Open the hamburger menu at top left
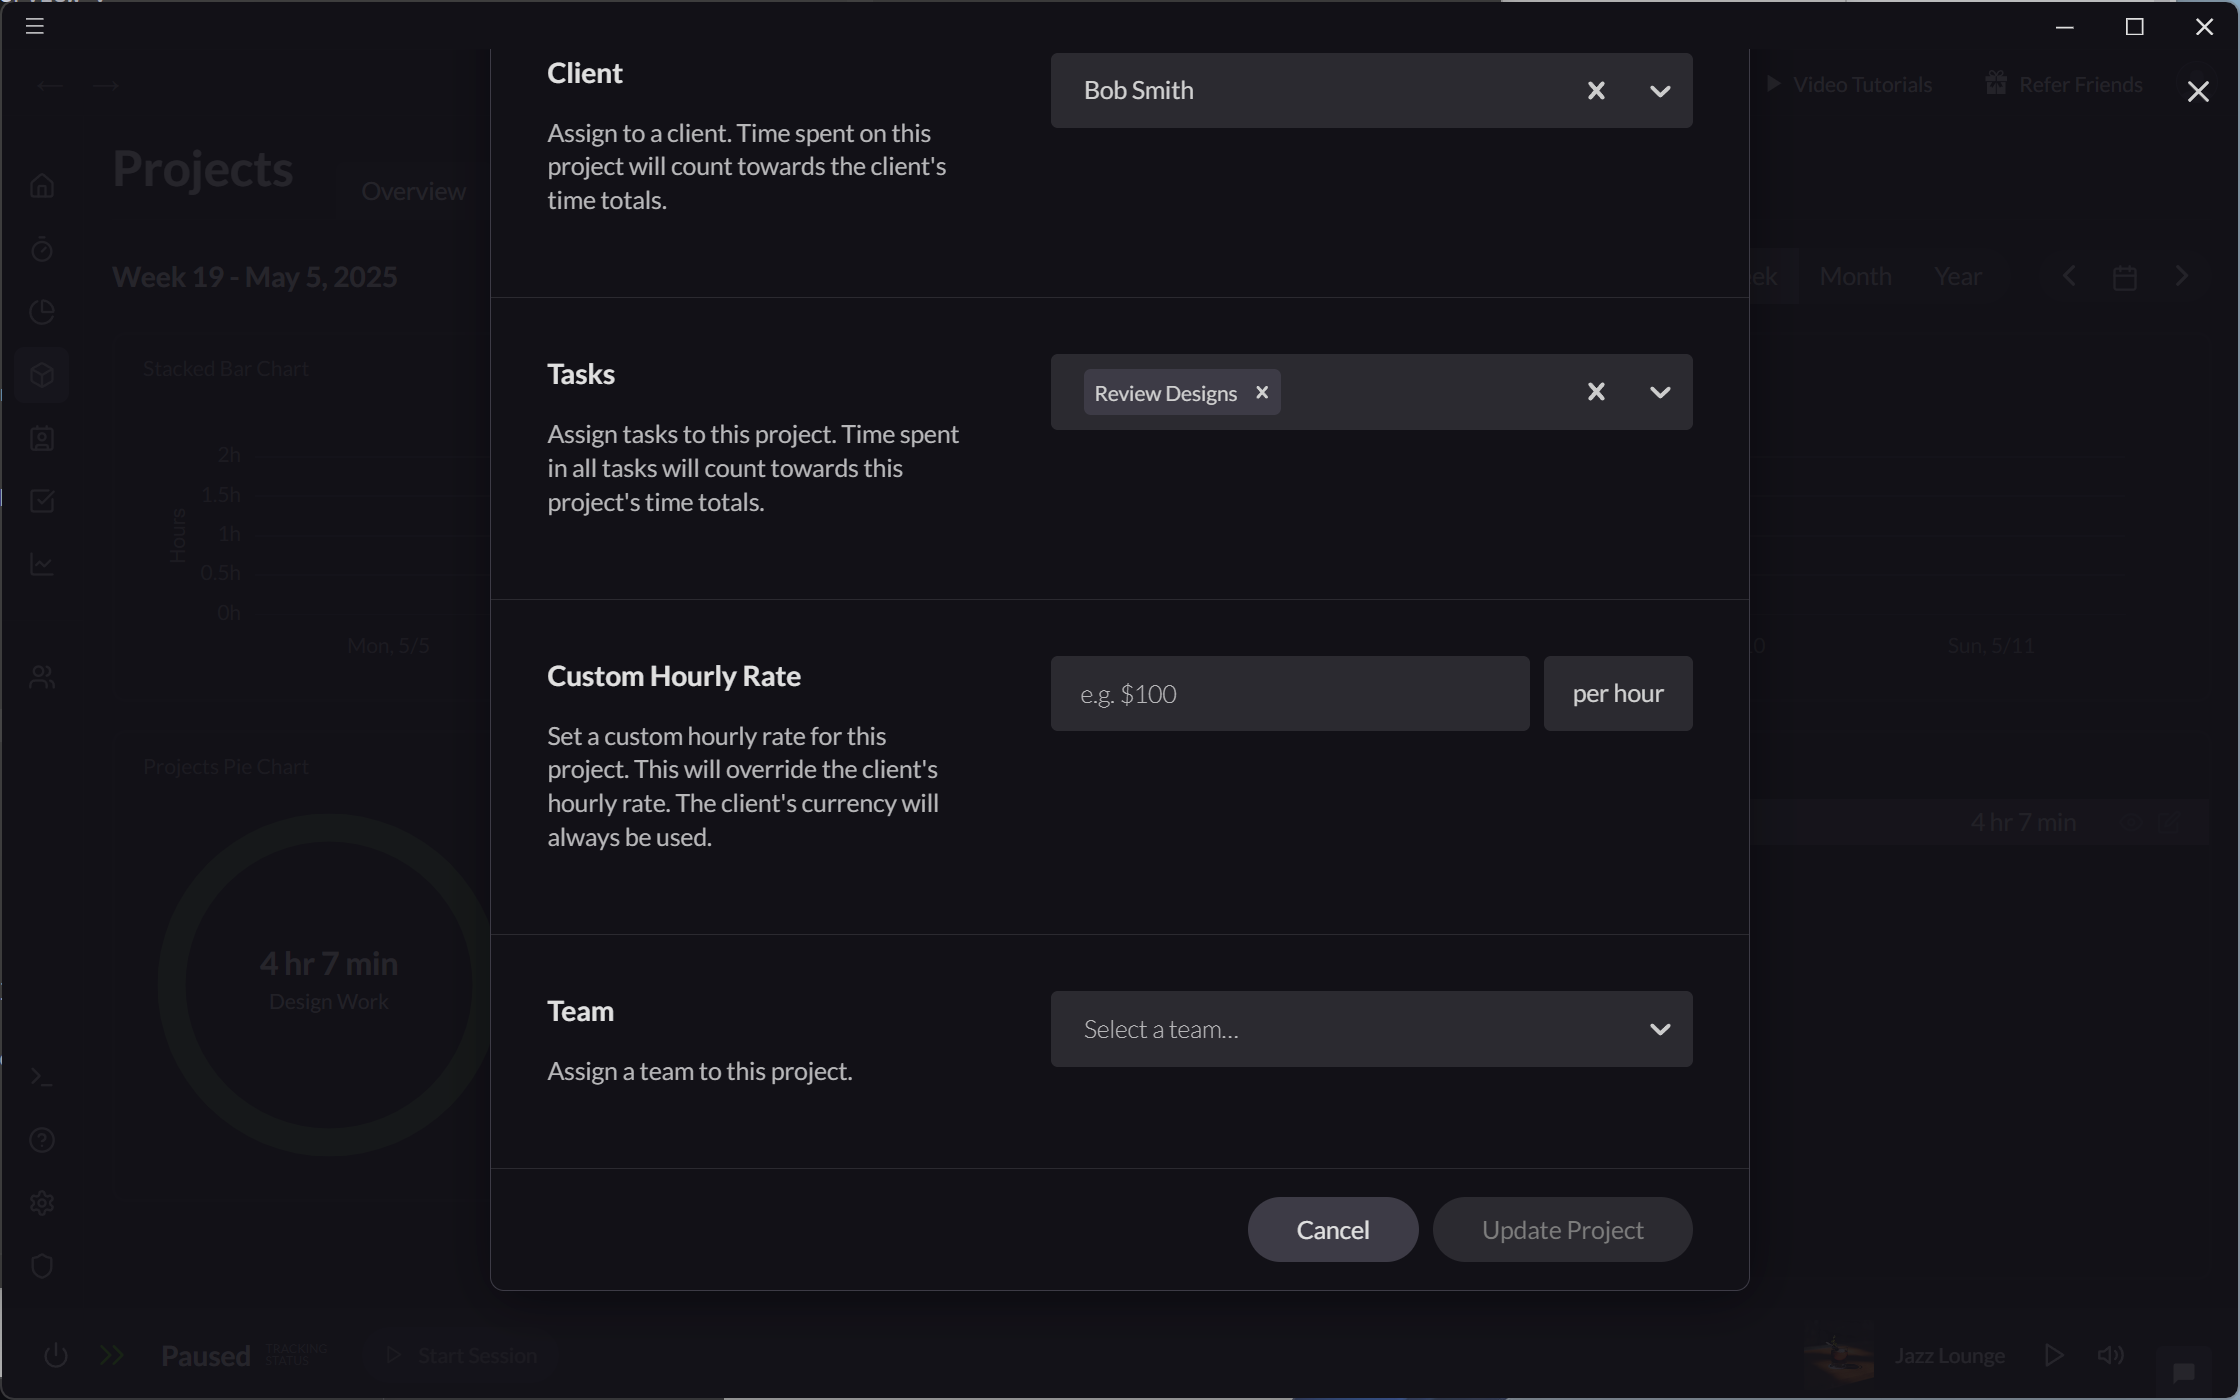This screenshot has width=2240, height=1400. pyautogui.click(x=34, y=25)
